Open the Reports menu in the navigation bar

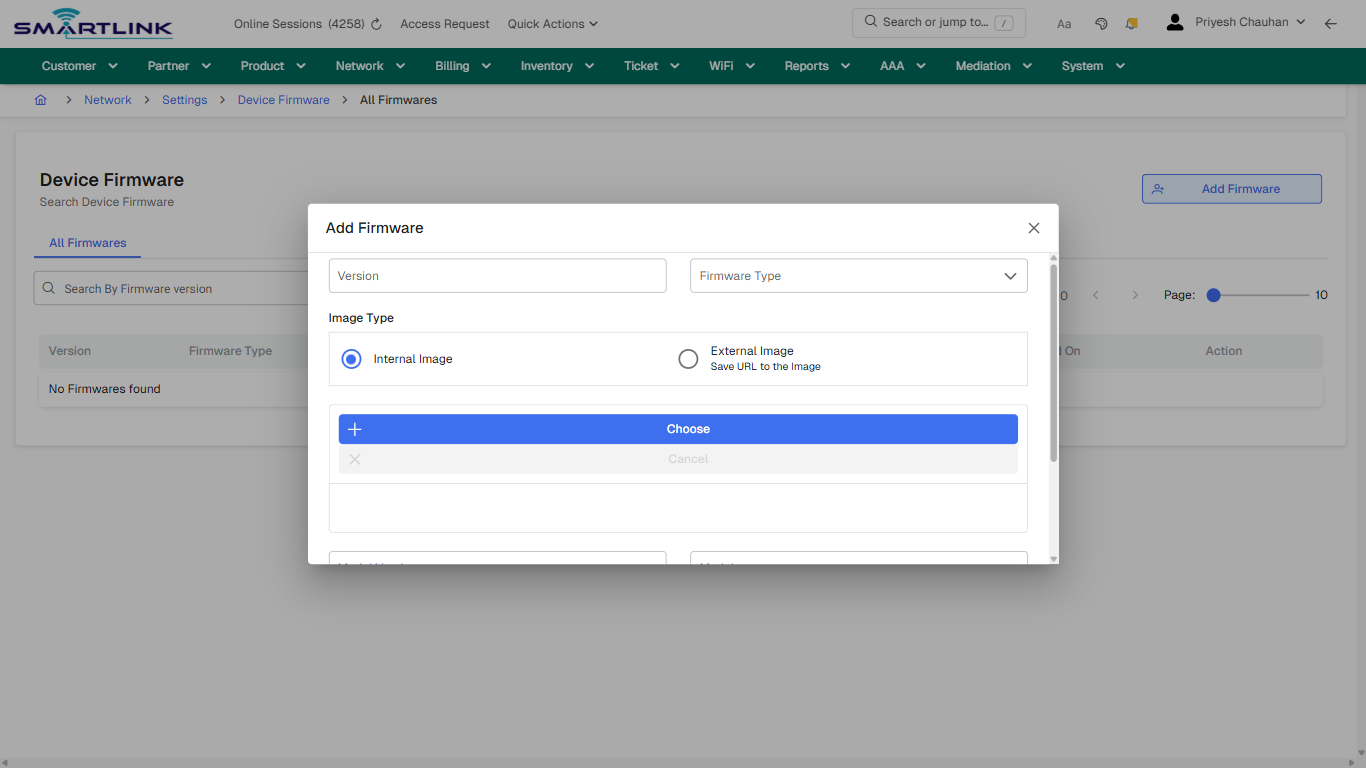coord(816,65)
